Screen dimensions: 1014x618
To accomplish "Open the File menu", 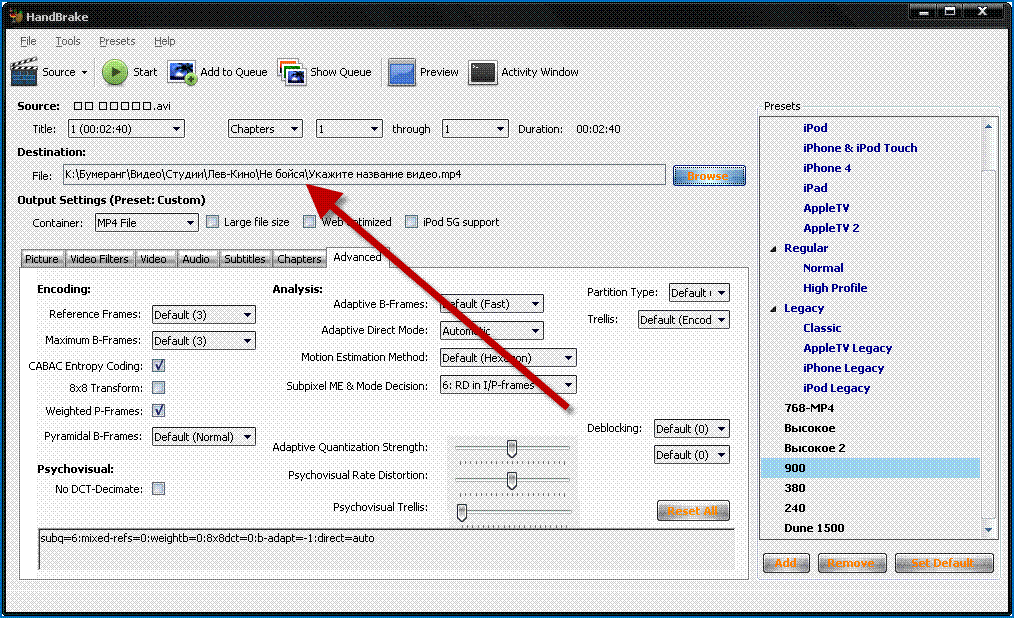I will 28,41.
